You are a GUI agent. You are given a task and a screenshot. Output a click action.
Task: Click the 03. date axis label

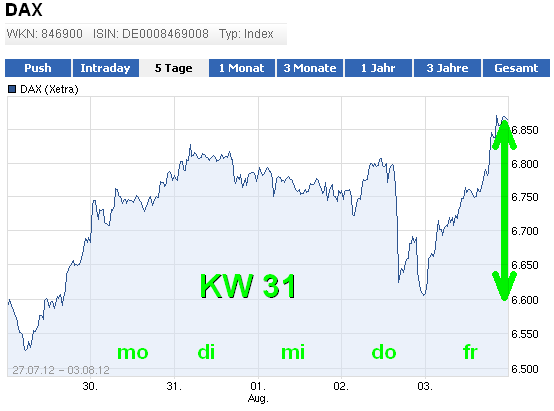[425, 386]
